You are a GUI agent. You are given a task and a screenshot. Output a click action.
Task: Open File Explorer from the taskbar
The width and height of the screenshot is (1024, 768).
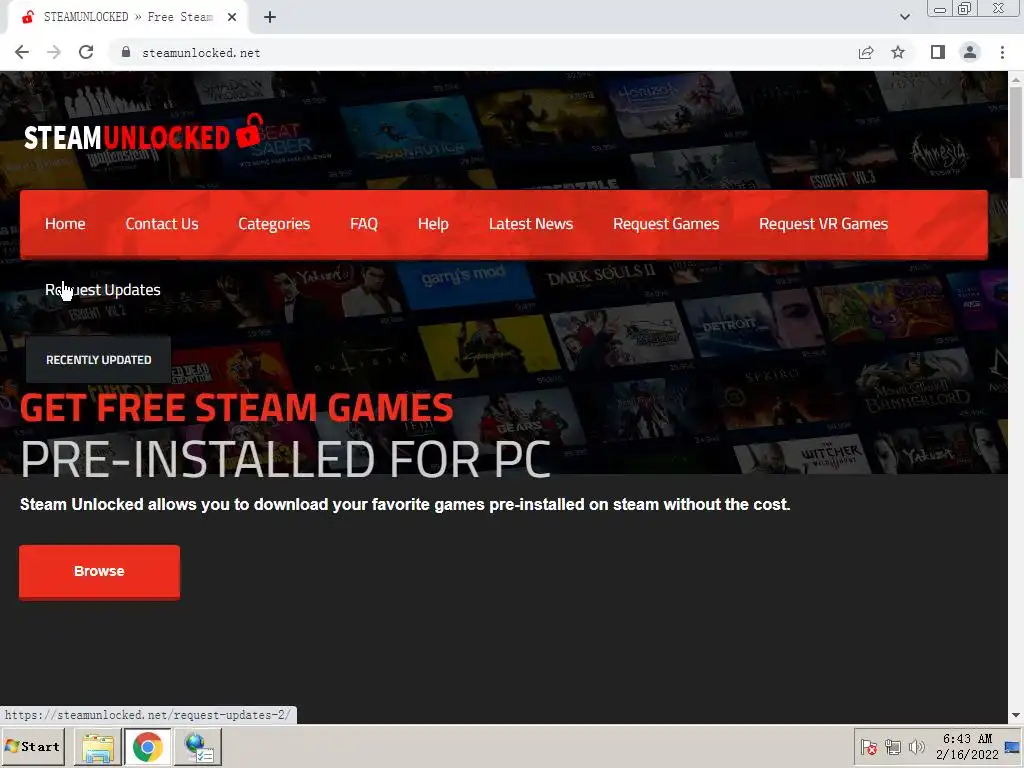pyautogui.click(x=98, y=747)
